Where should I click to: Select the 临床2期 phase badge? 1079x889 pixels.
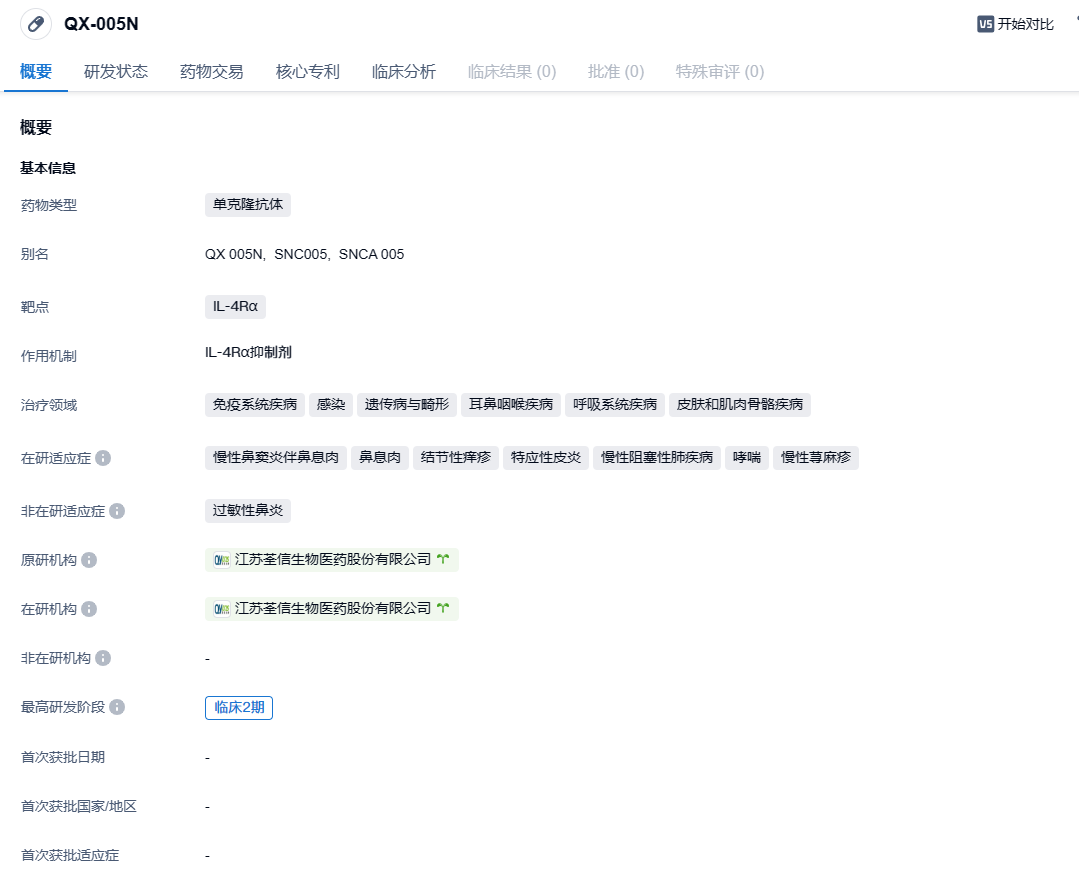[239, 707]
